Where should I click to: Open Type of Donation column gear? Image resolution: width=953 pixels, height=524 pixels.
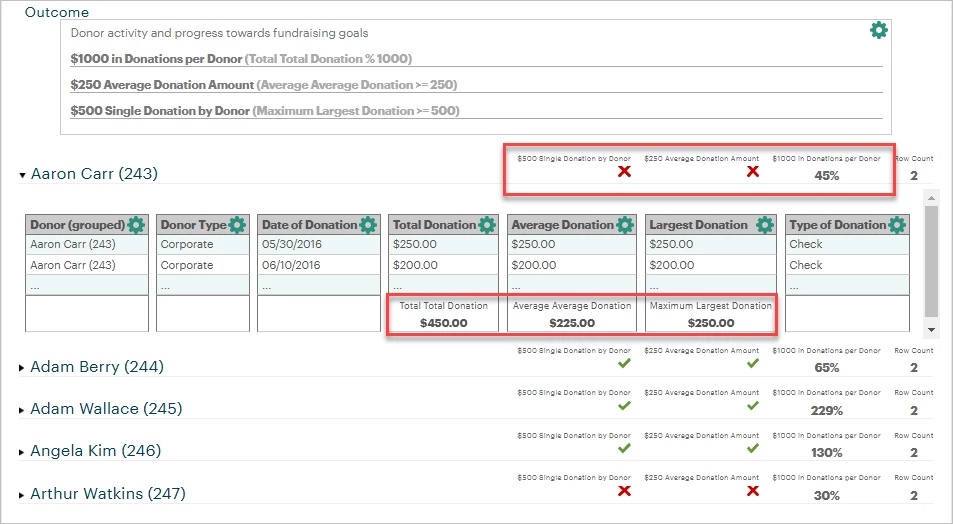pos(897,225)
